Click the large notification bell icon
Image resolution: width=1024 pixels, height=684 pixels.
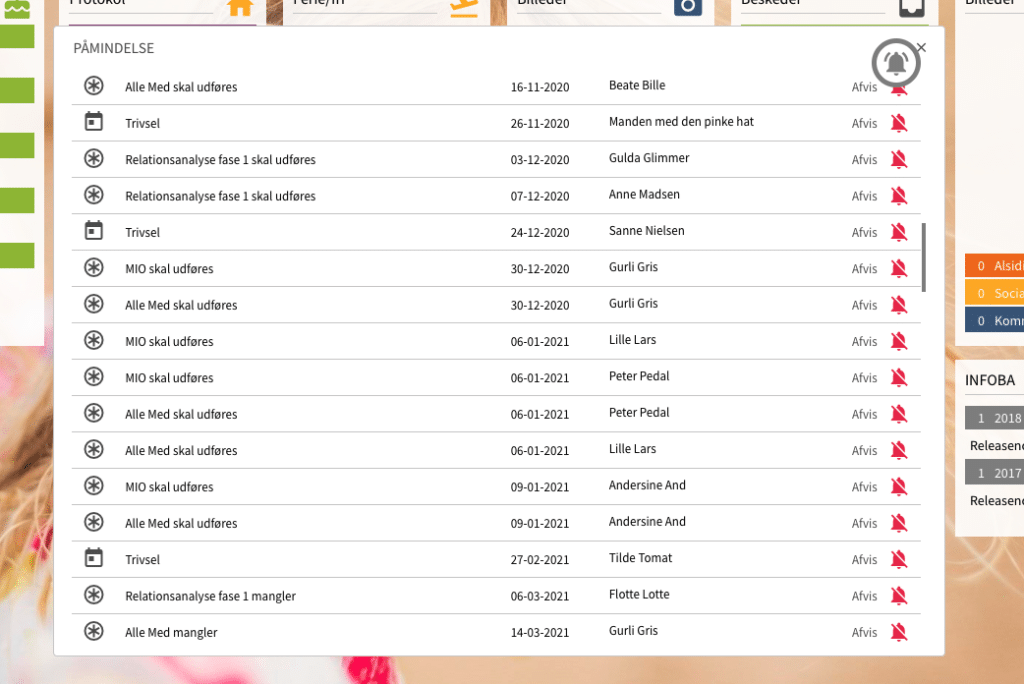coord(895,63)
